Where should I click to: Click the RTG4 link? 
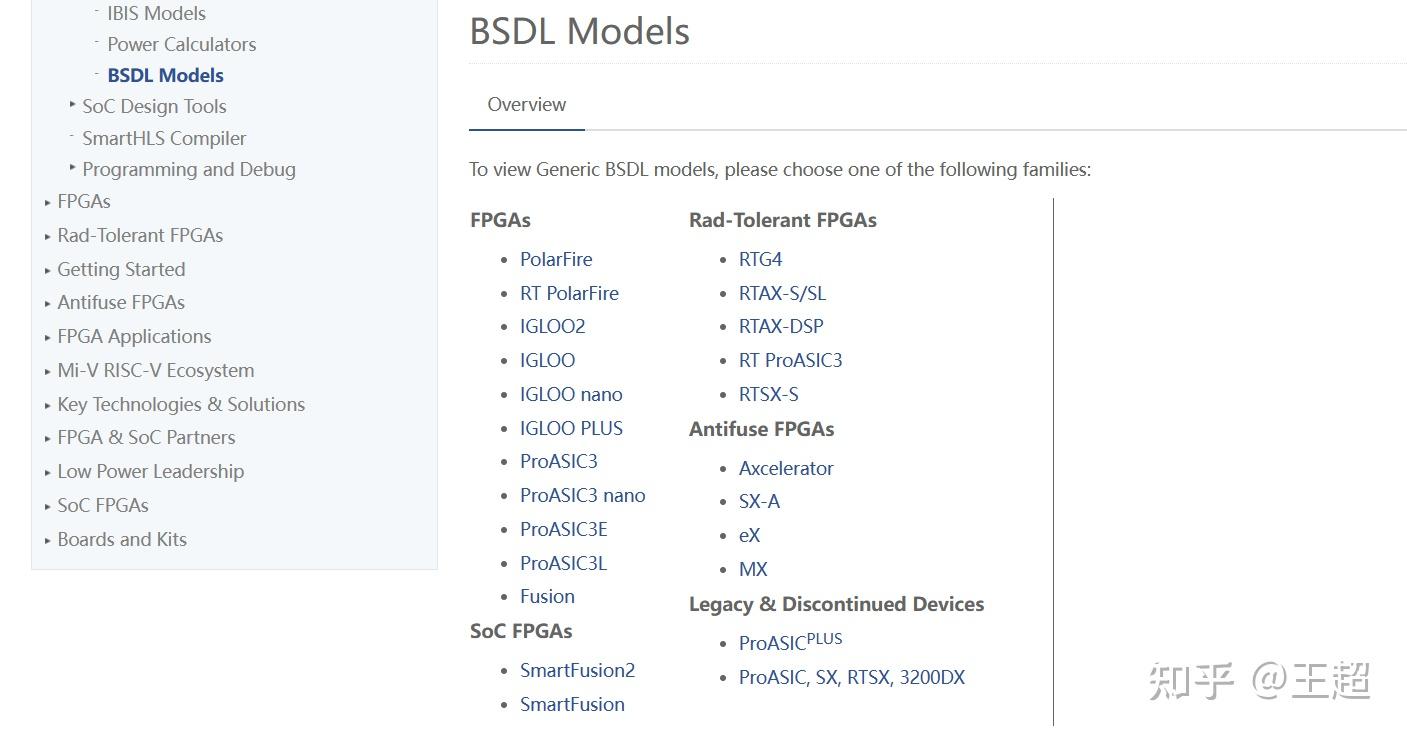tap(760, 259)
